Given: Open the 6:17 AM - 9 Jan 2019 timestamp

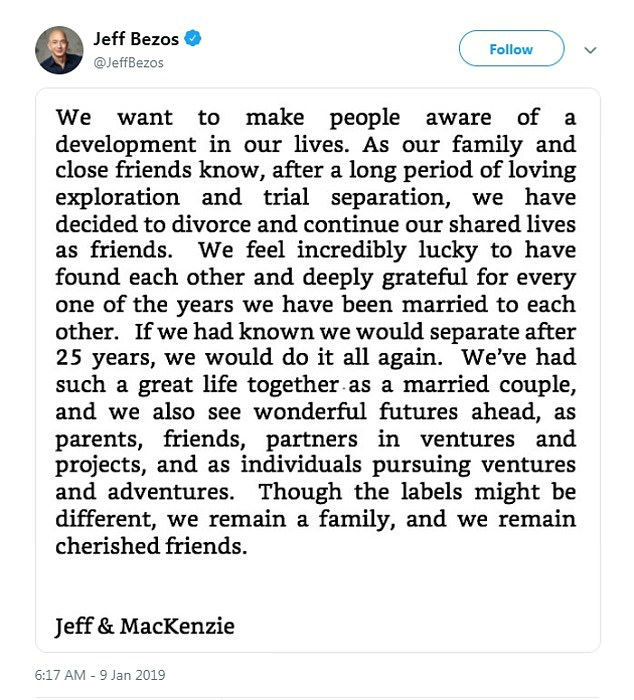Looking at the screenshot, I should [x=100, y=674].
